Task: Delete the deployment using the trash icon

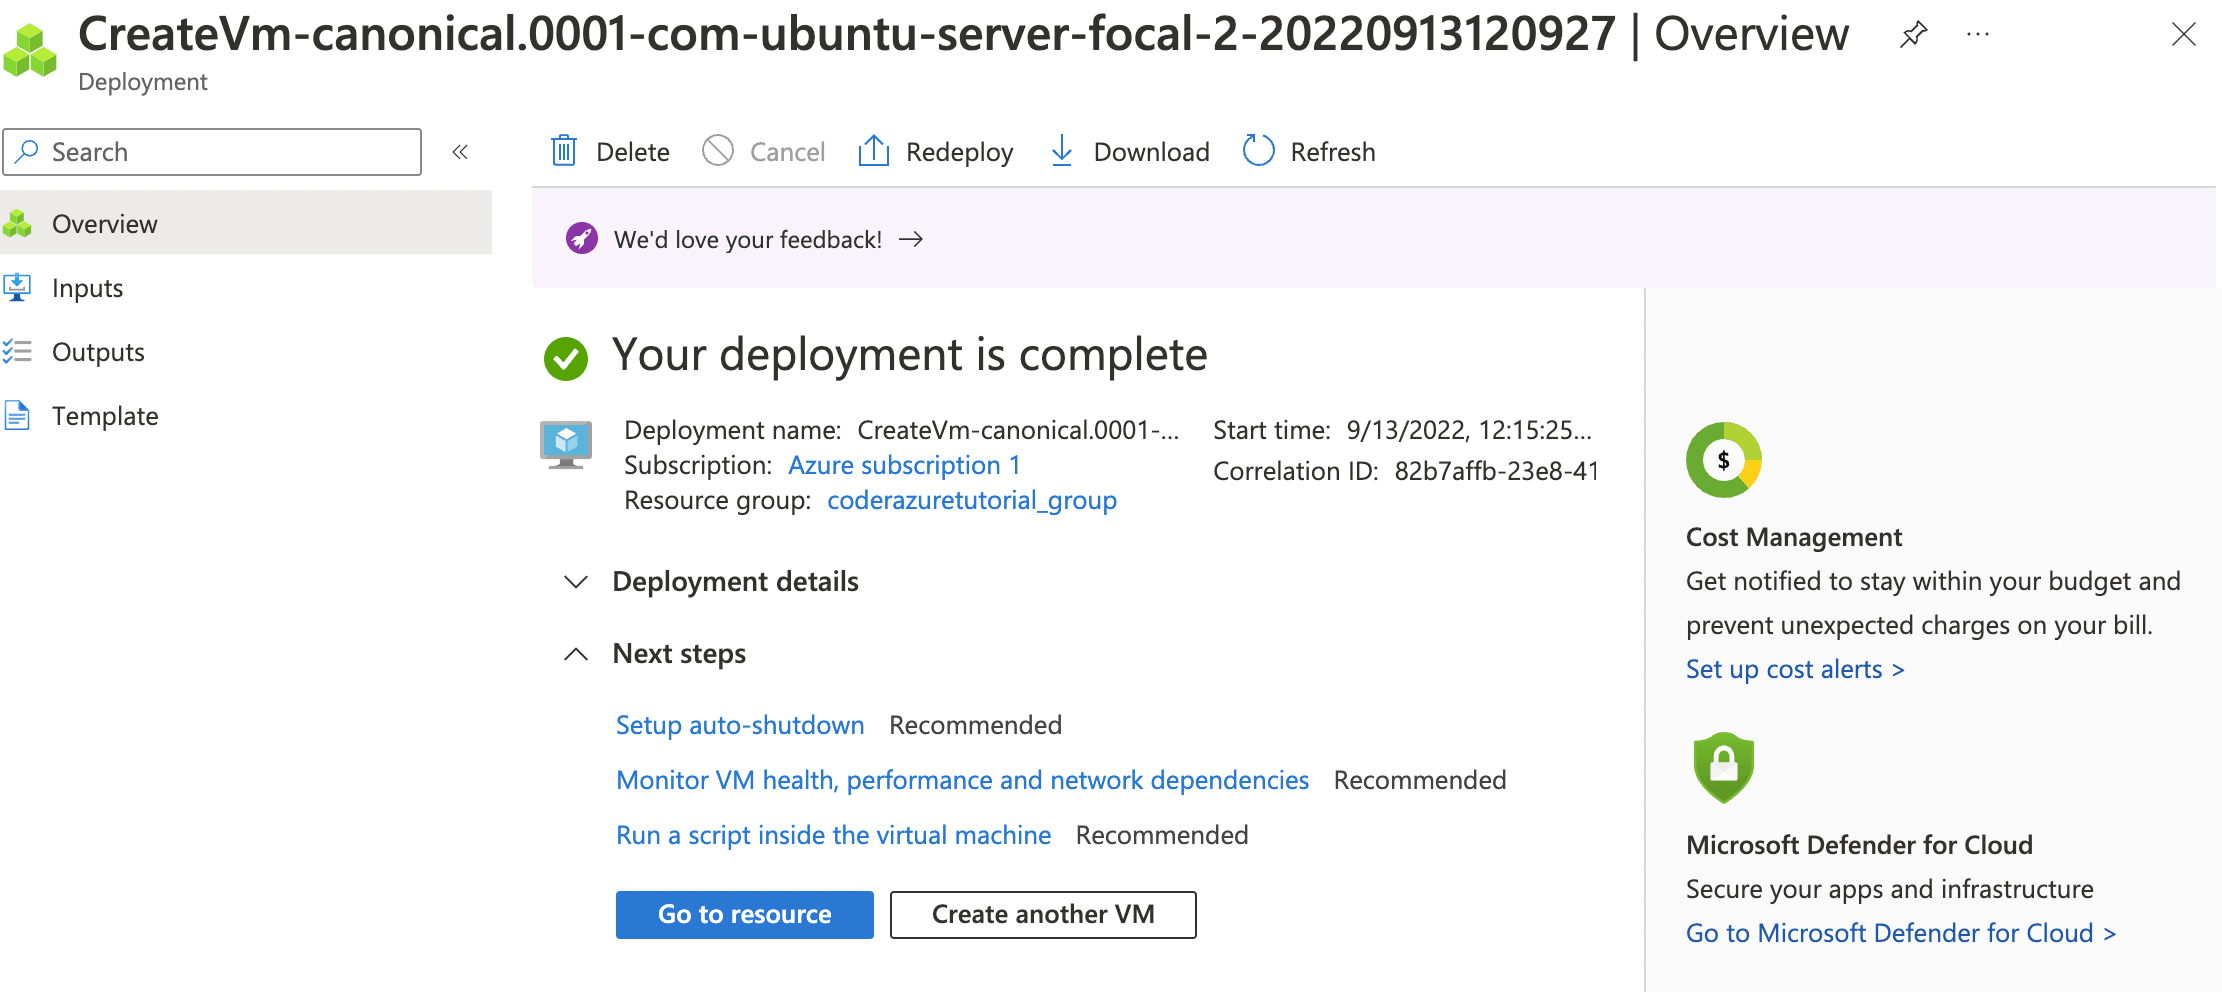Action: pos(563,151)
